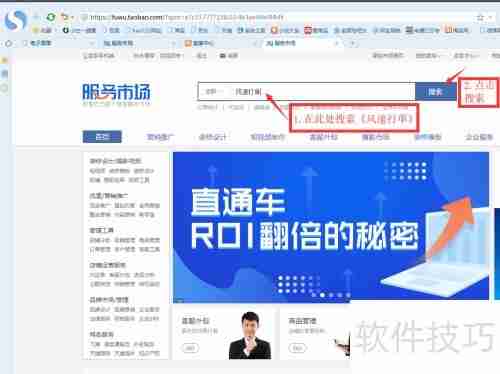
Task: Click the 服务市场 site logo
Action: pos(116,95)
